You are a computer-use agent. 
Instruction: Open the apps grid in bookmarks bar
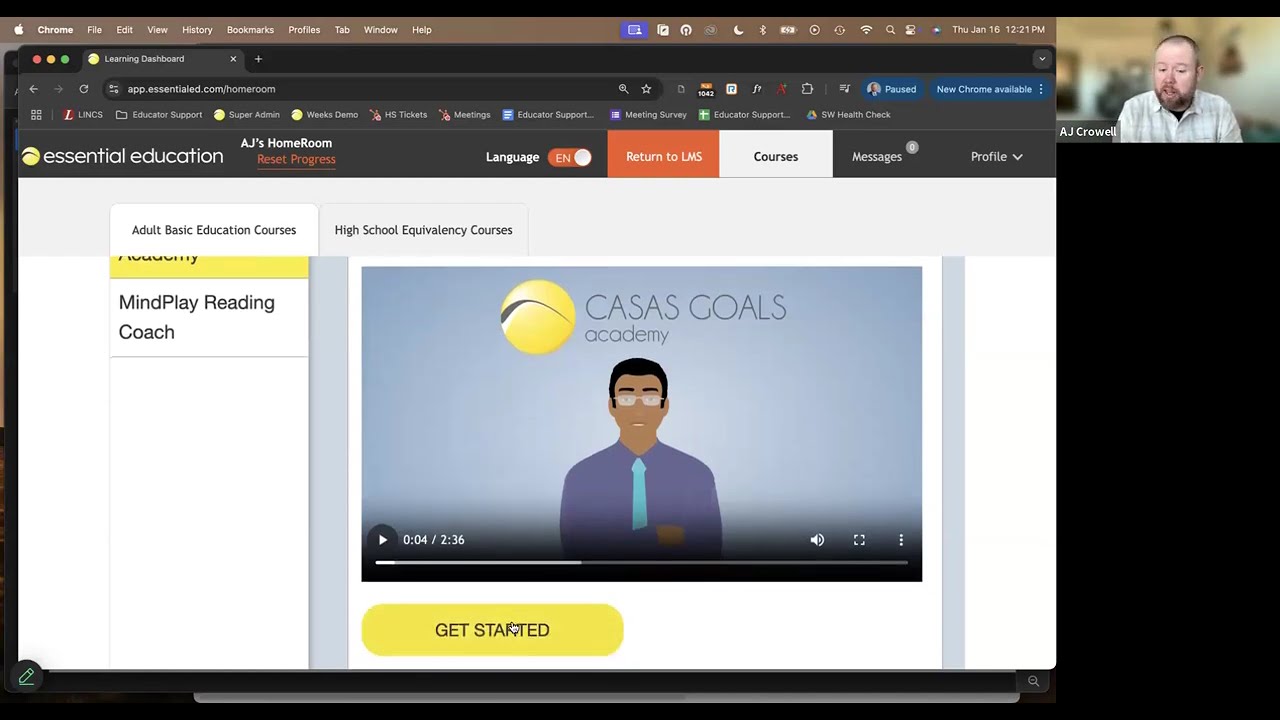point(36,115)
